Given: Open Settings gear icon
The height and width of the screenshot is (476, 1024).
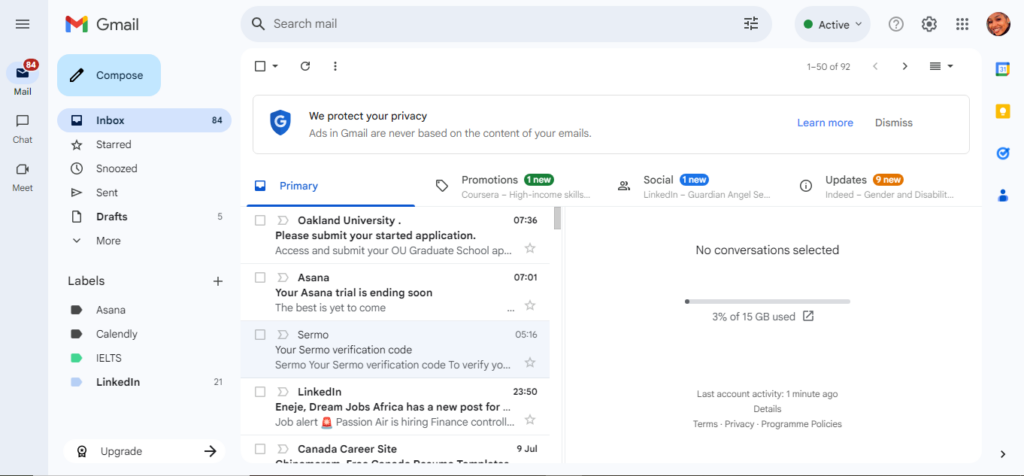Looking at the screenshot, I should 929,24.
